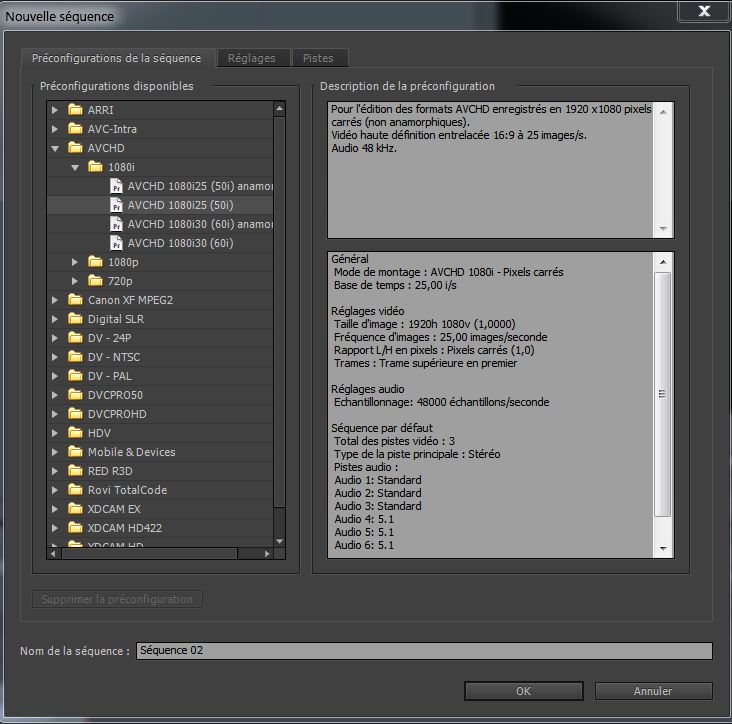Collapse the 1080i subfolder arrow
Viewport: 732px width, 724px height.
click(x=75, y=168)
